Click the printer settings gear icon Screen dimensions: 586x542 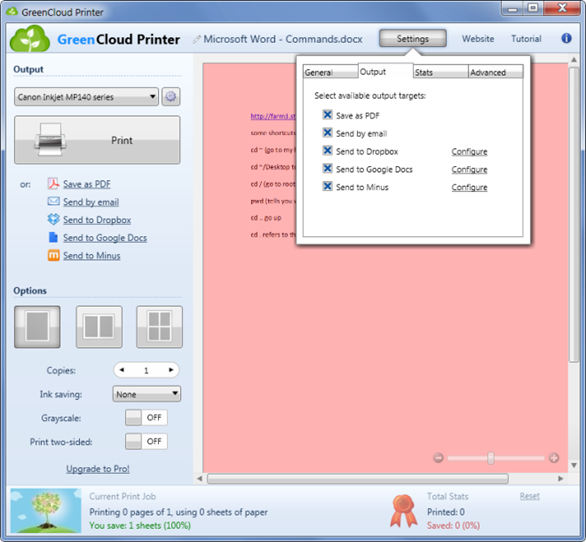(171, 97)
